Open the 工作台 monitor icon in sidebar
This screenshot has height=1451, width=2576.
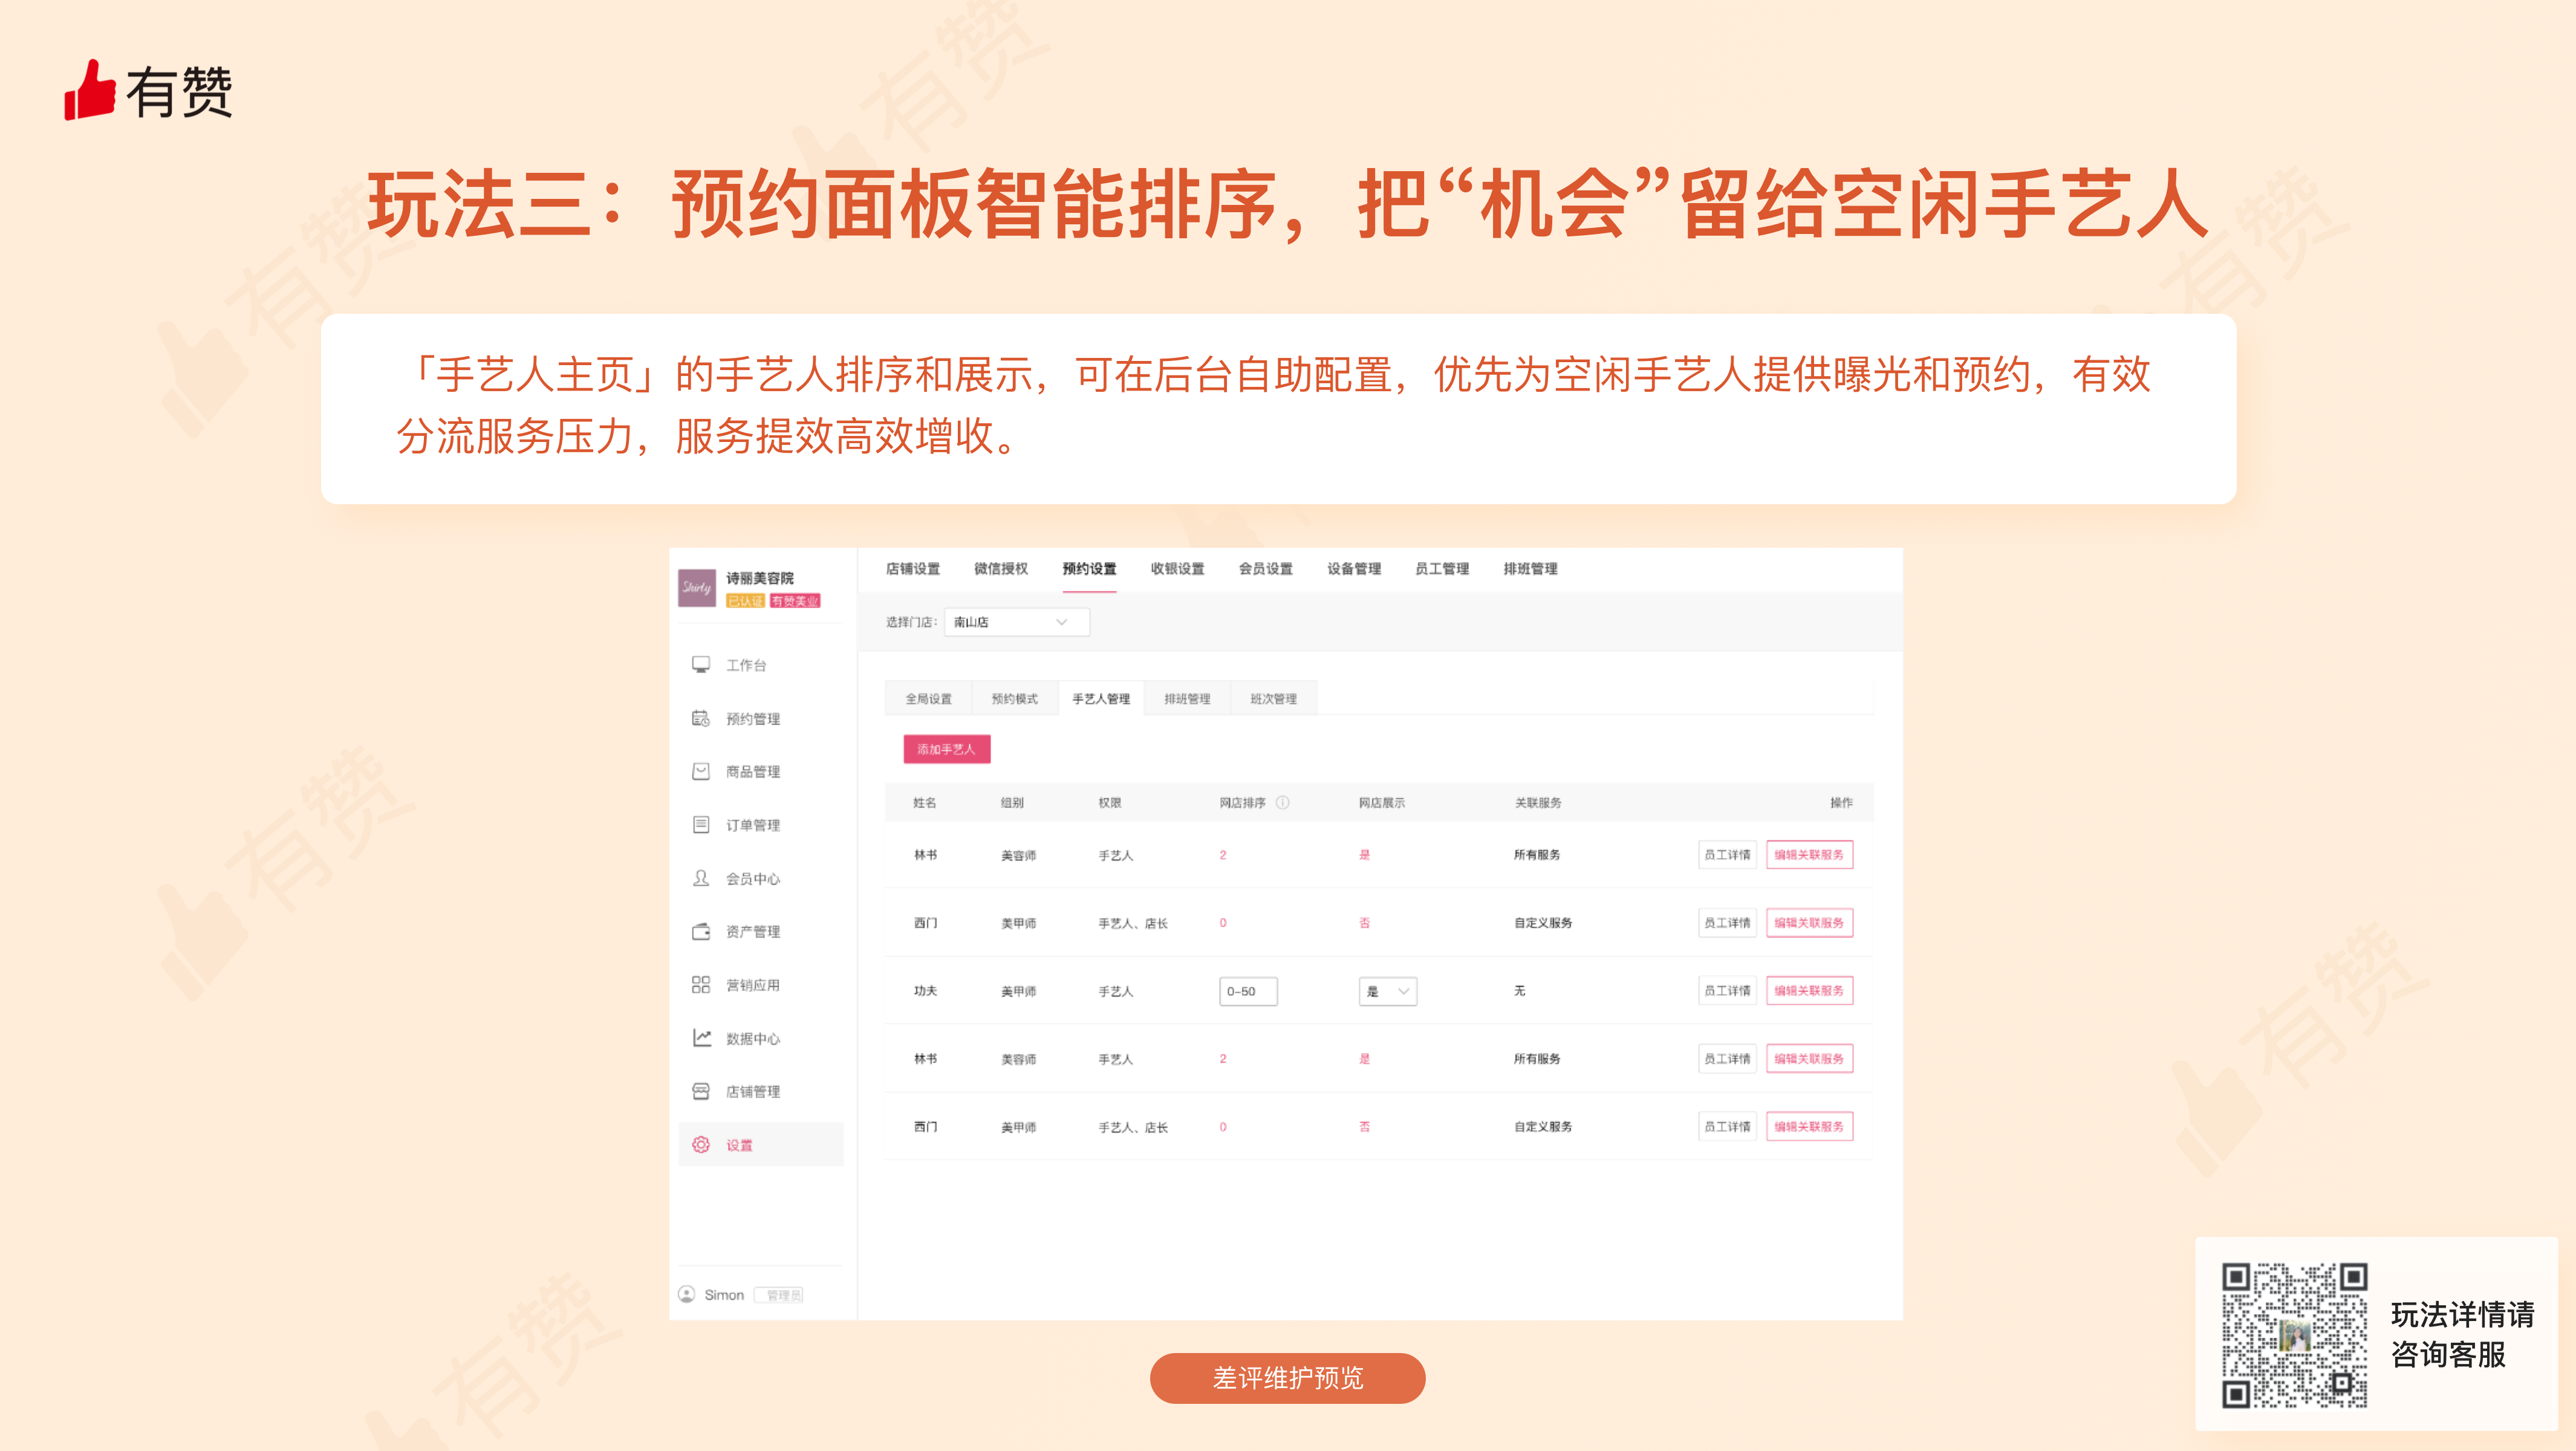coord(701,665)
